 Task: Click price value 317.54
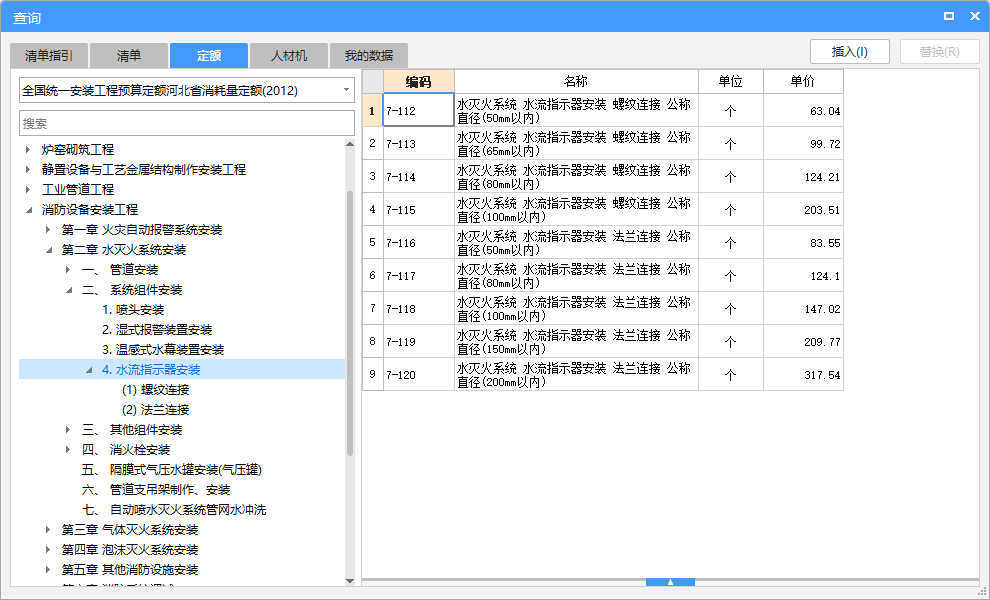tap(822, 375)
